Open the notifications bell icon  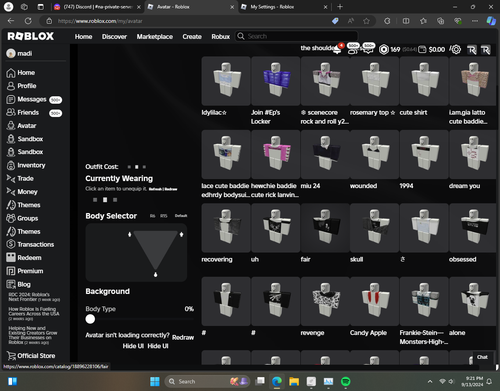click(x=337, y=49)
